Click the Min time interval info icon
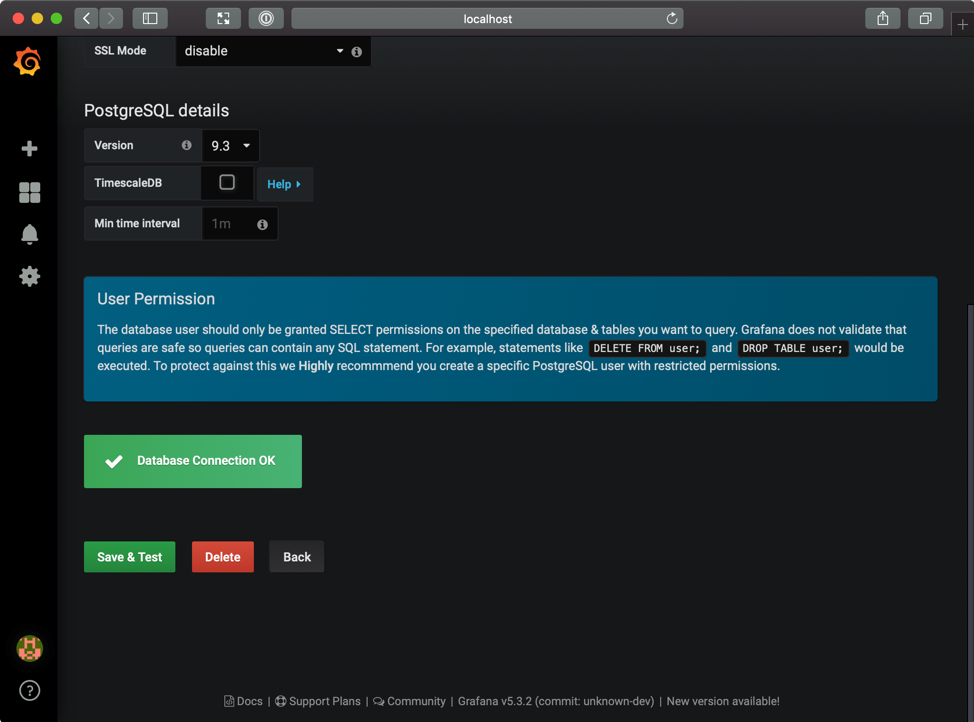 tap(263, 224)
